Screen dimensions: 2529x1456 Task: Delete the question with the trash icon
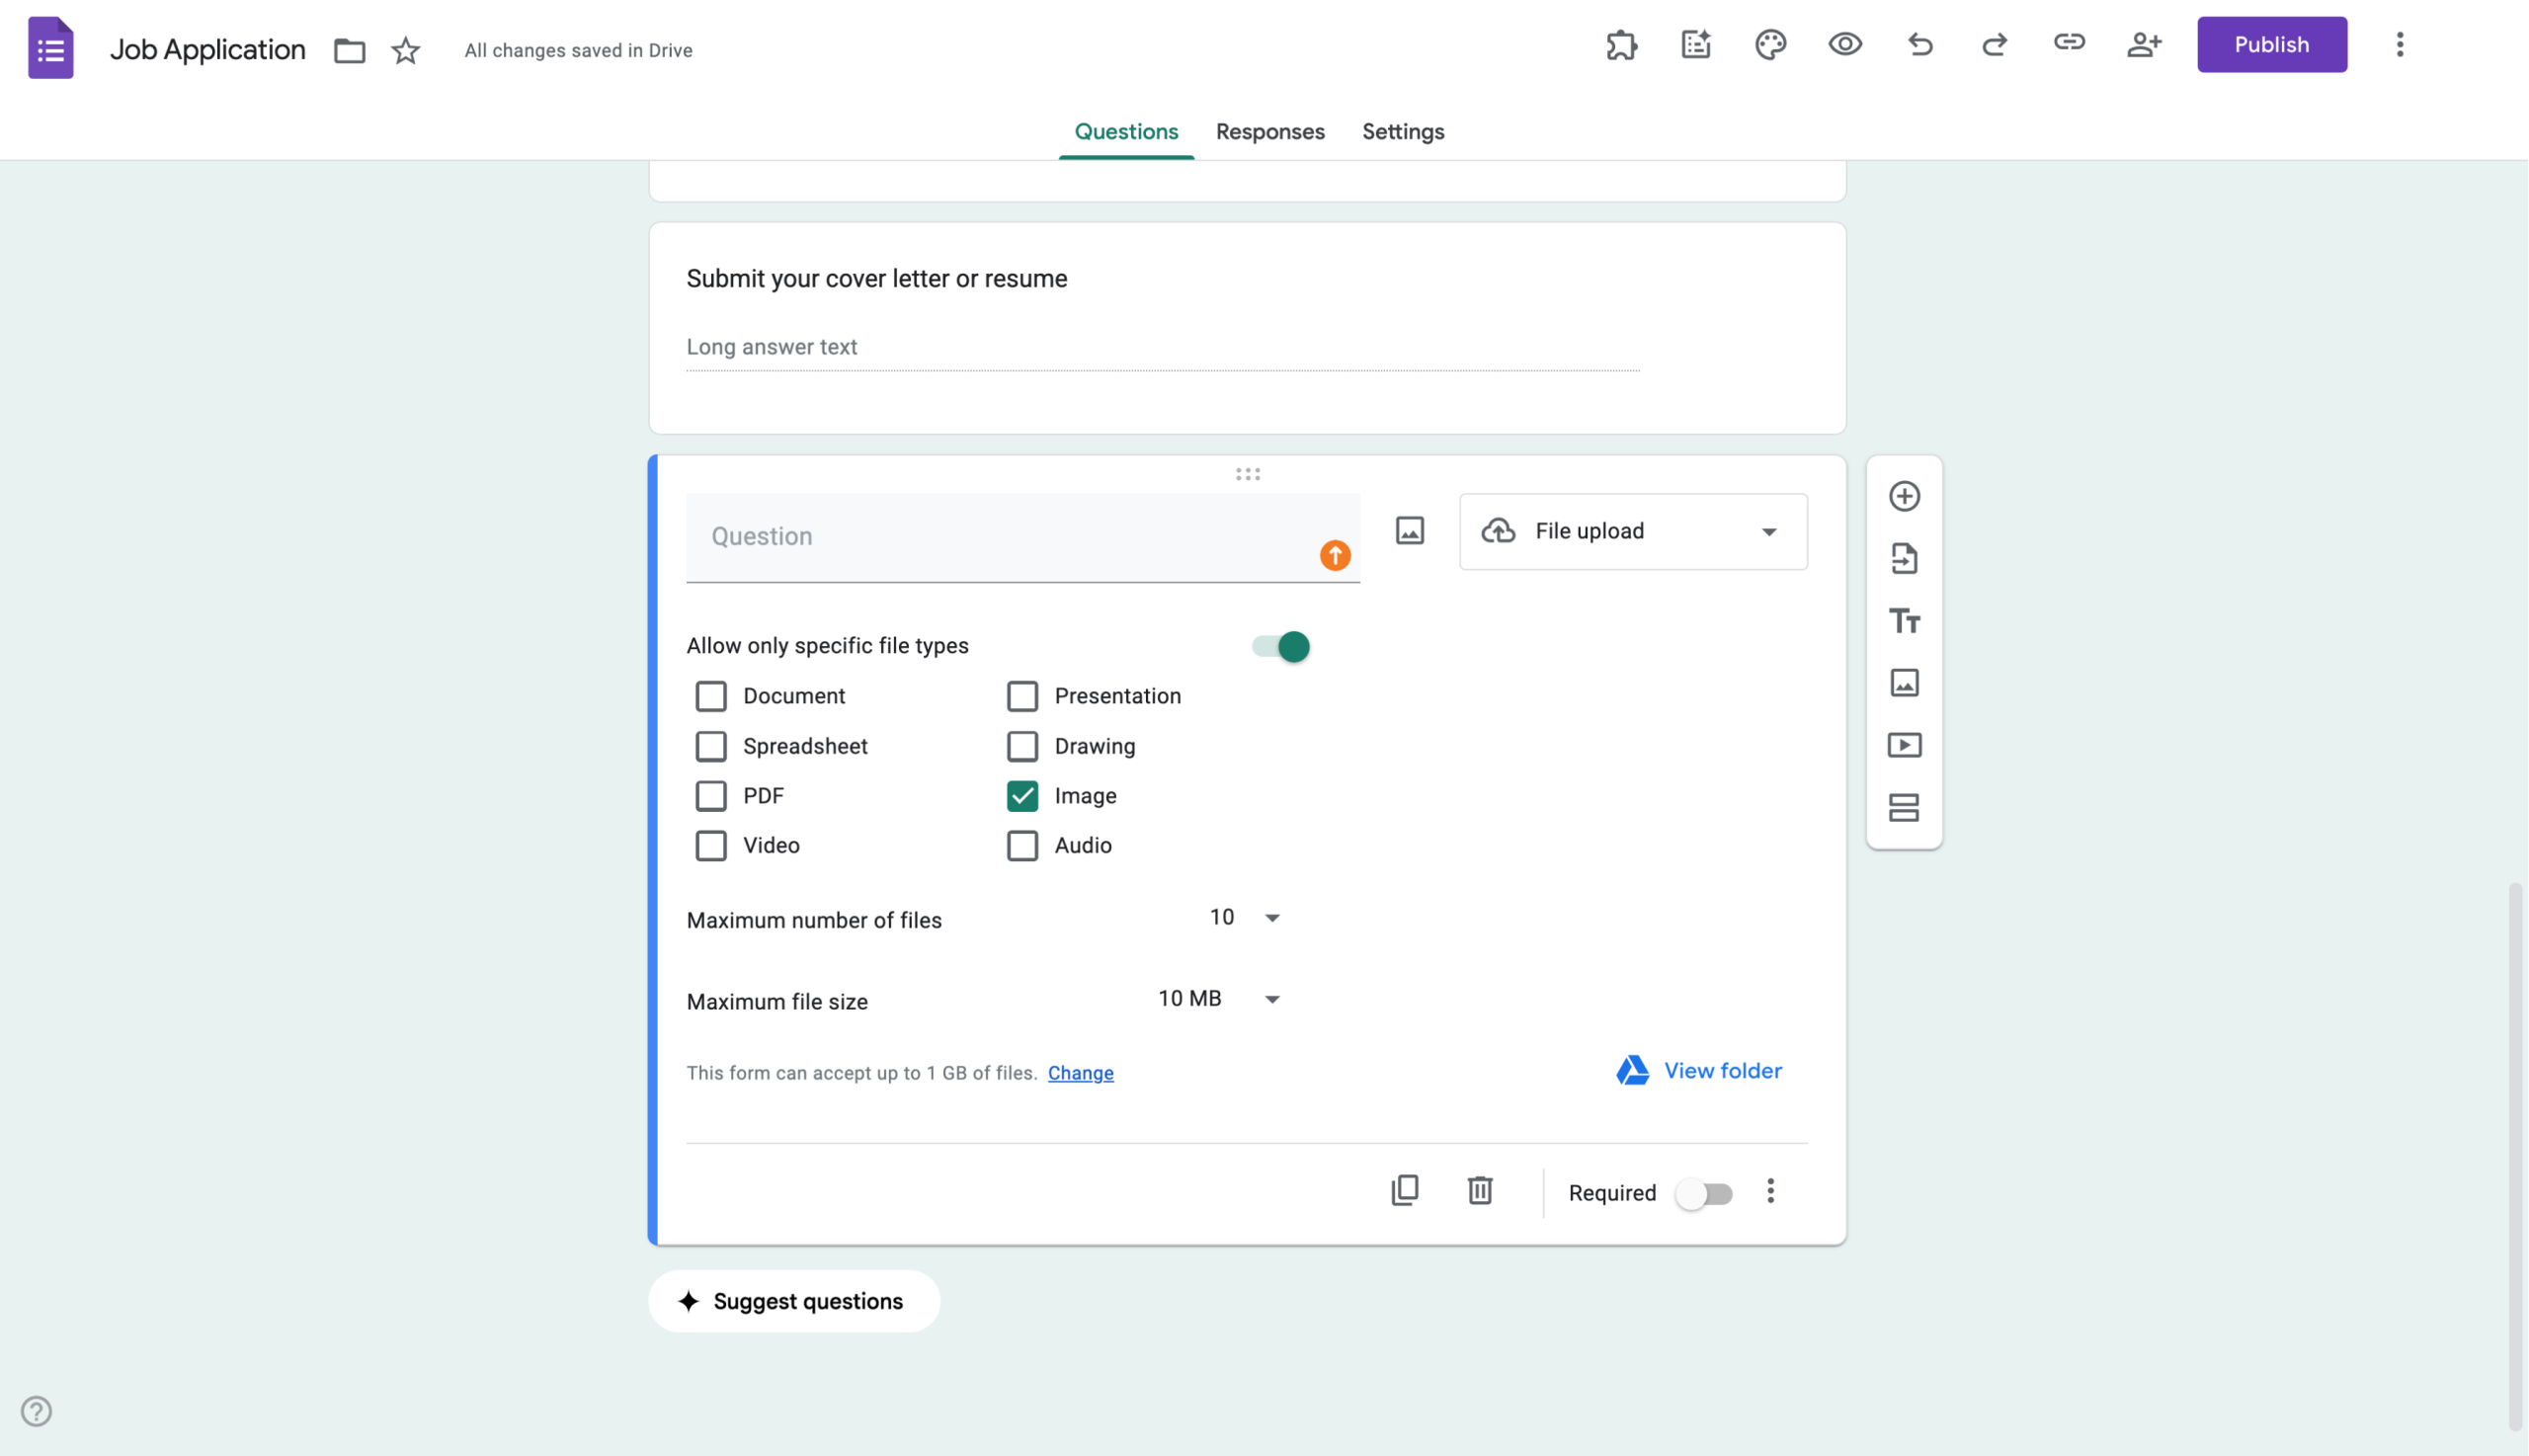click(x=1480, y=1190)
